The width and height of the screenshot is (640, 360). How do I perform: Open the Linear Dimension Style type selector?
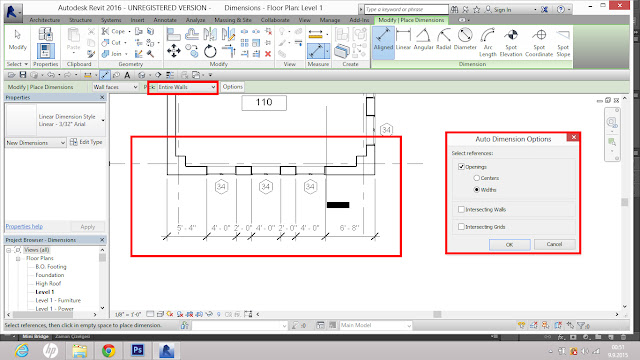(56, 120)
